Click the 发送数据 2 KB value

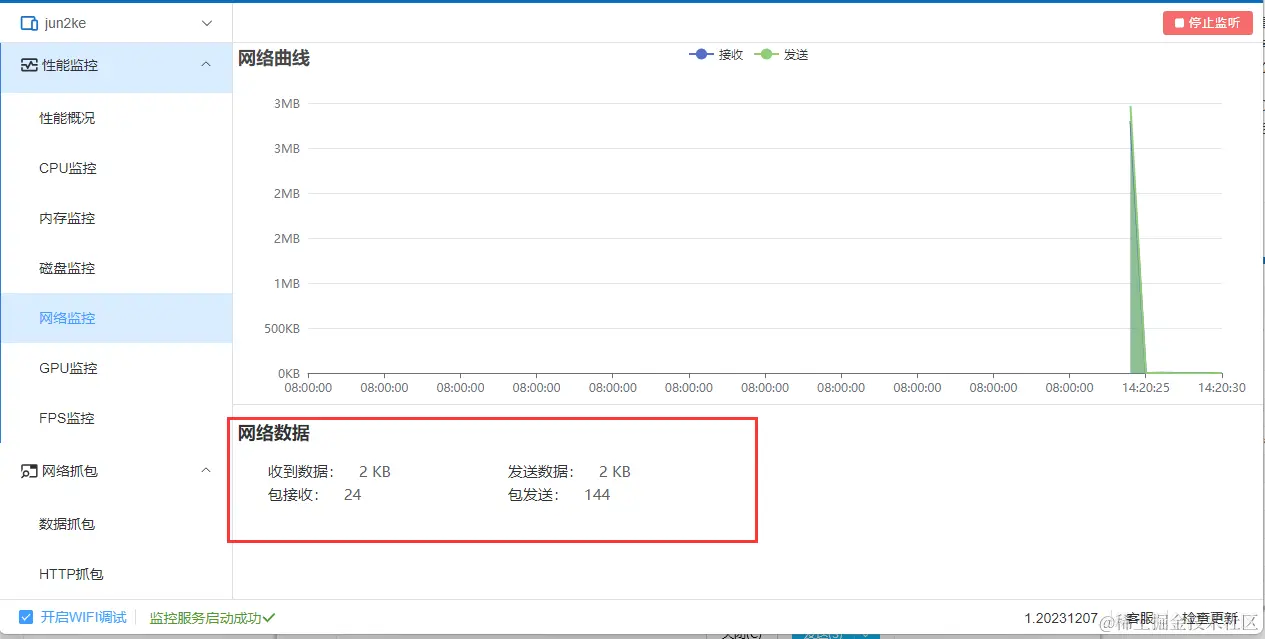coord(615,472)
